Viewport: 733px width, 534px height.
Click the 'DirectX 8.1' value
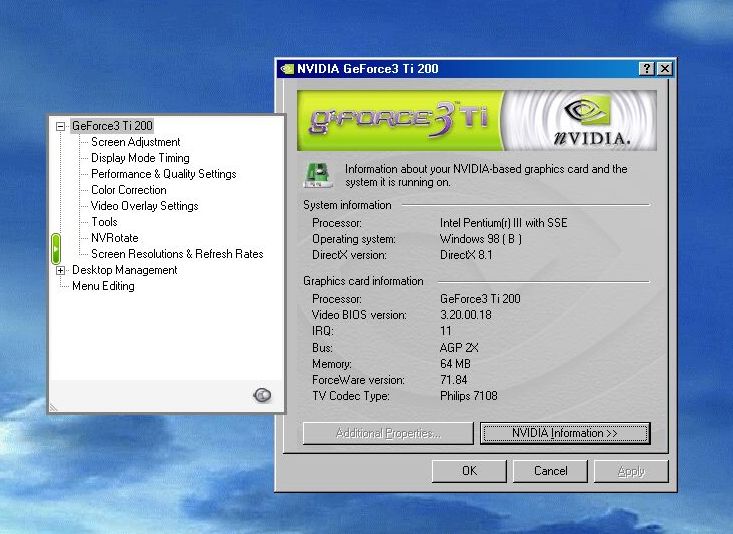(x=466, y=255)
